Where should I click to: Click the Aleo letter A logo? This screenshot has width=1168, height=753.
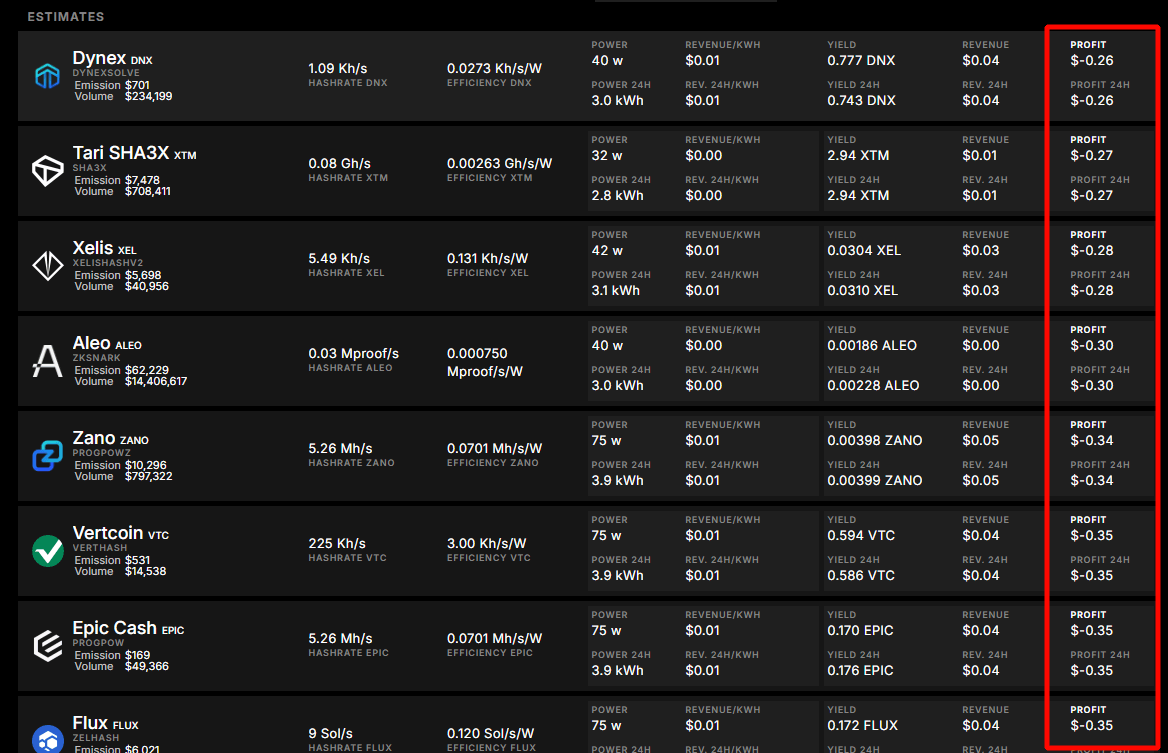click(x=47, y=361)
